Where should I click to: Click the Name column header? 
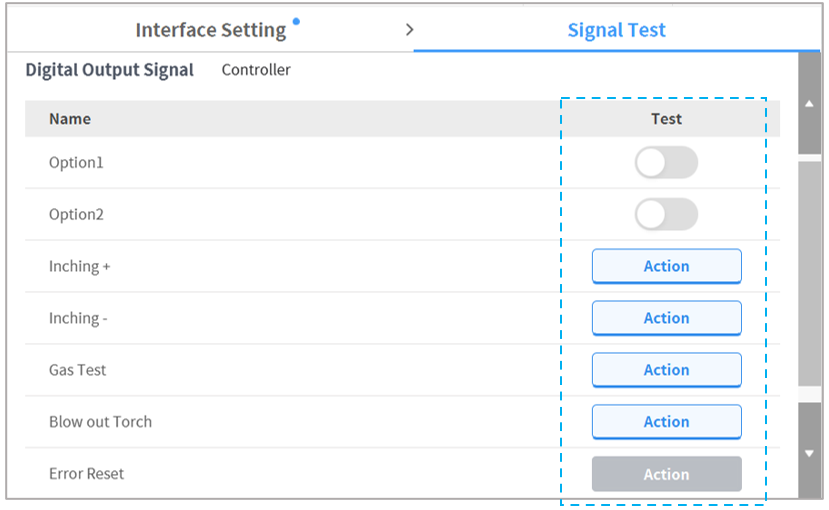click(70, 119)
